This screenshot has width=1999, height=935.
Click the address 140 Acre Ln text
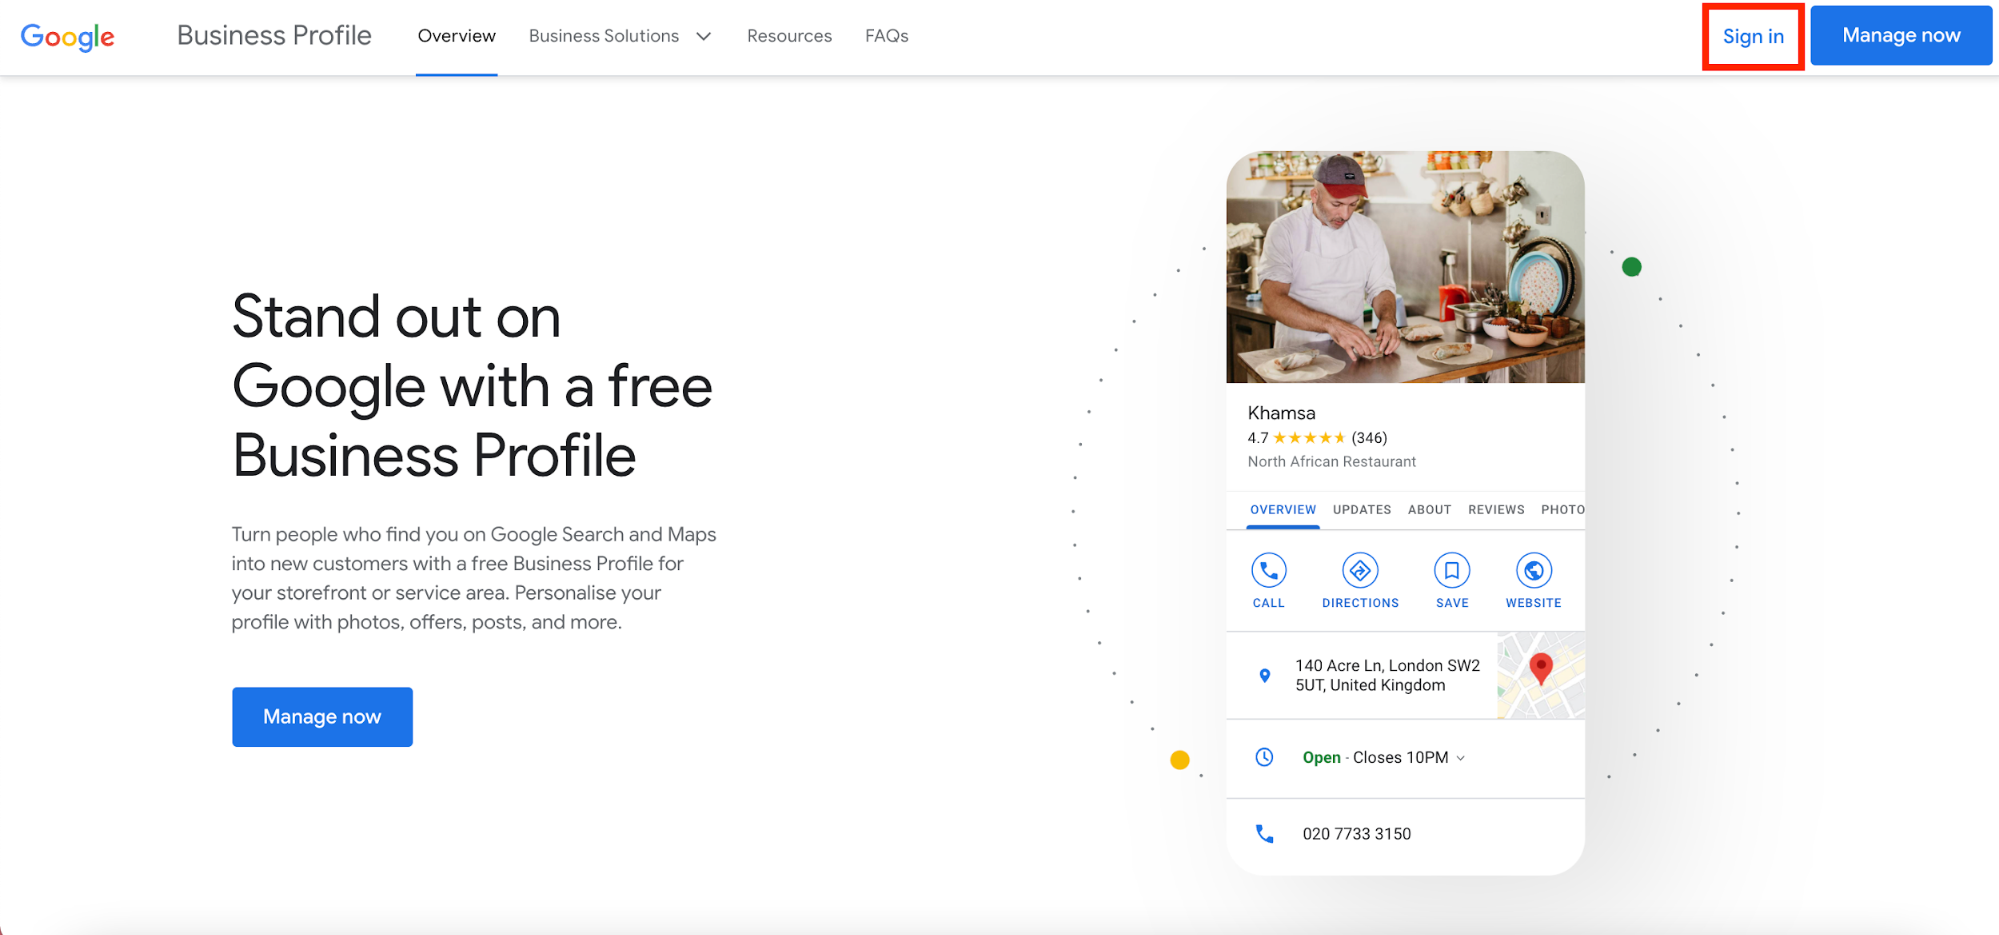pos(1387,675)
